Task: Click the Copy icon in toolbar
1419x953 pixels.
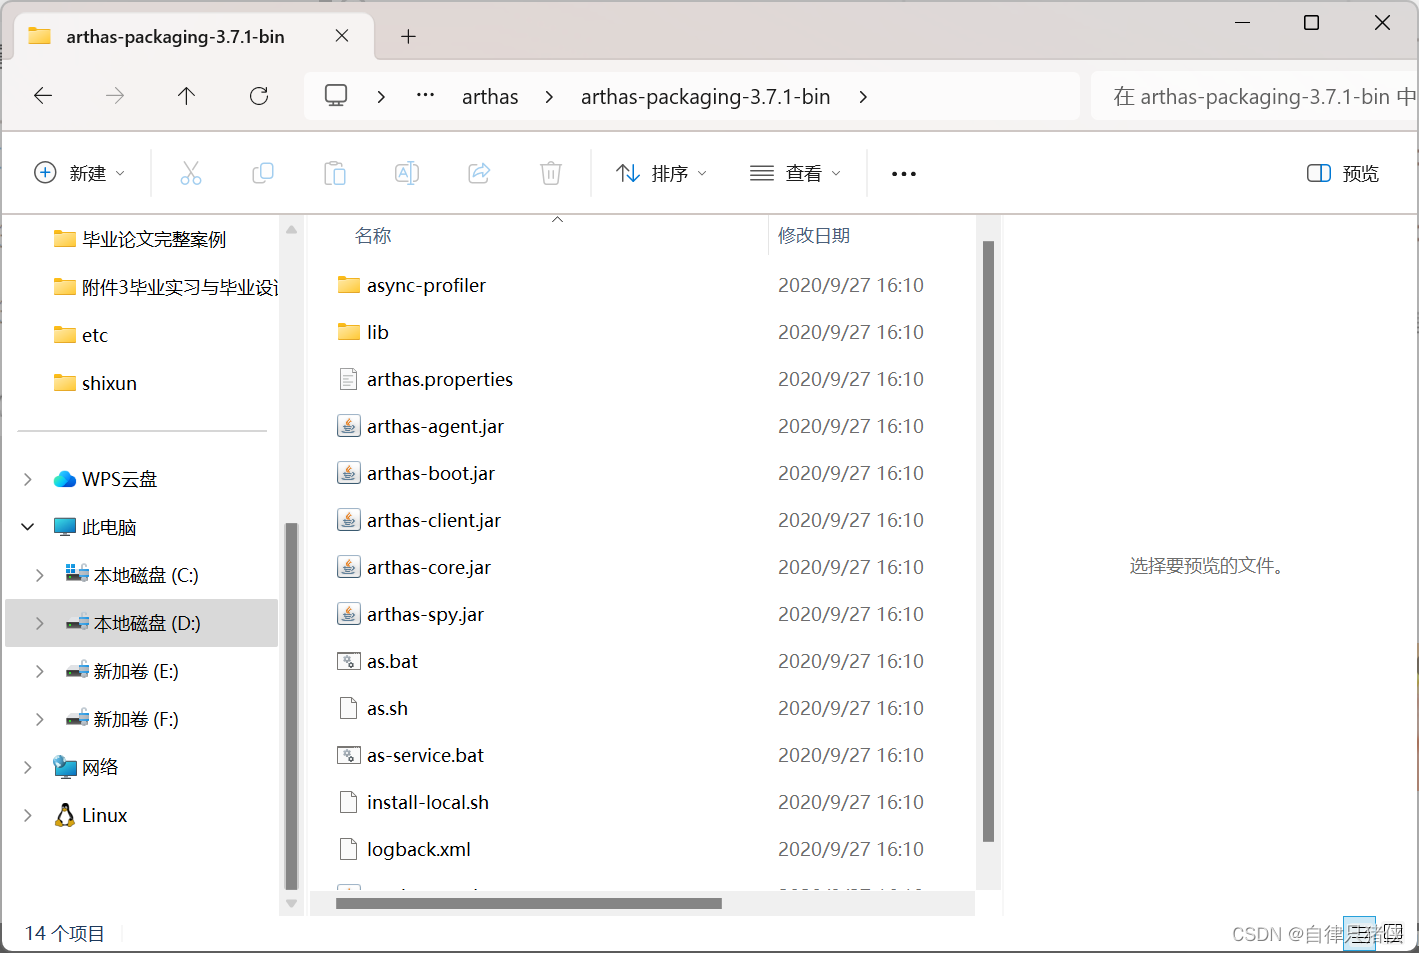Action: [x=263, y=173]
